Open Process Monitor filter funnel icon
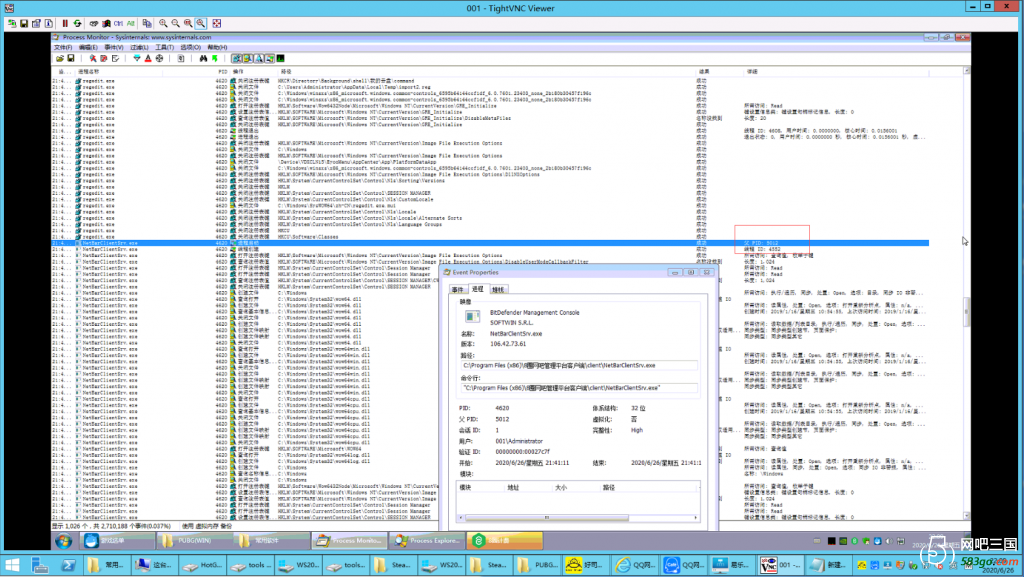1024x577 pixels. (136, 59)
